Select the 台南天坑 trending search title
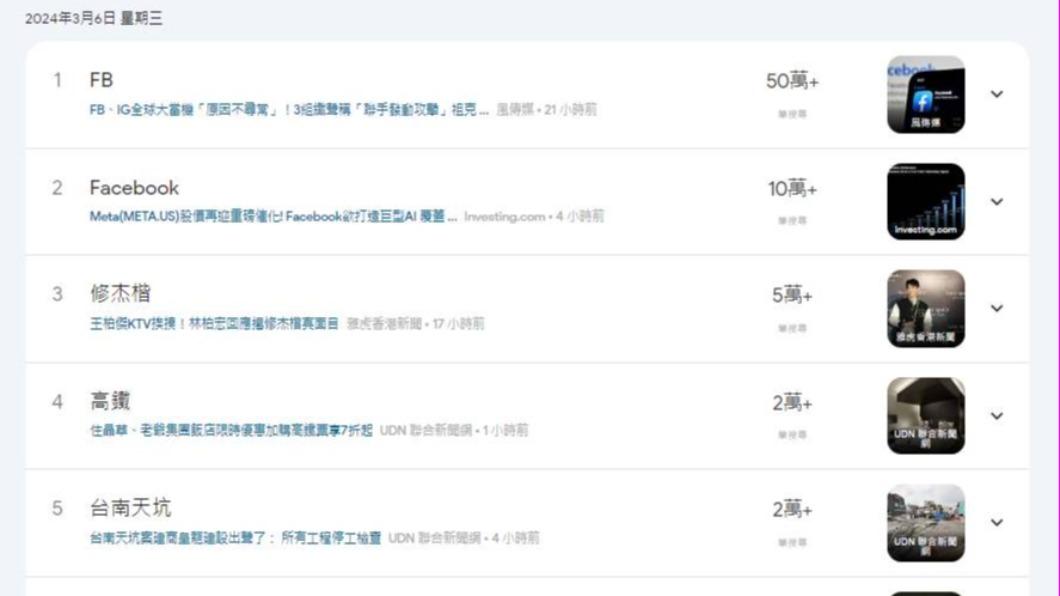1060x596 pixels. [130, 507]
